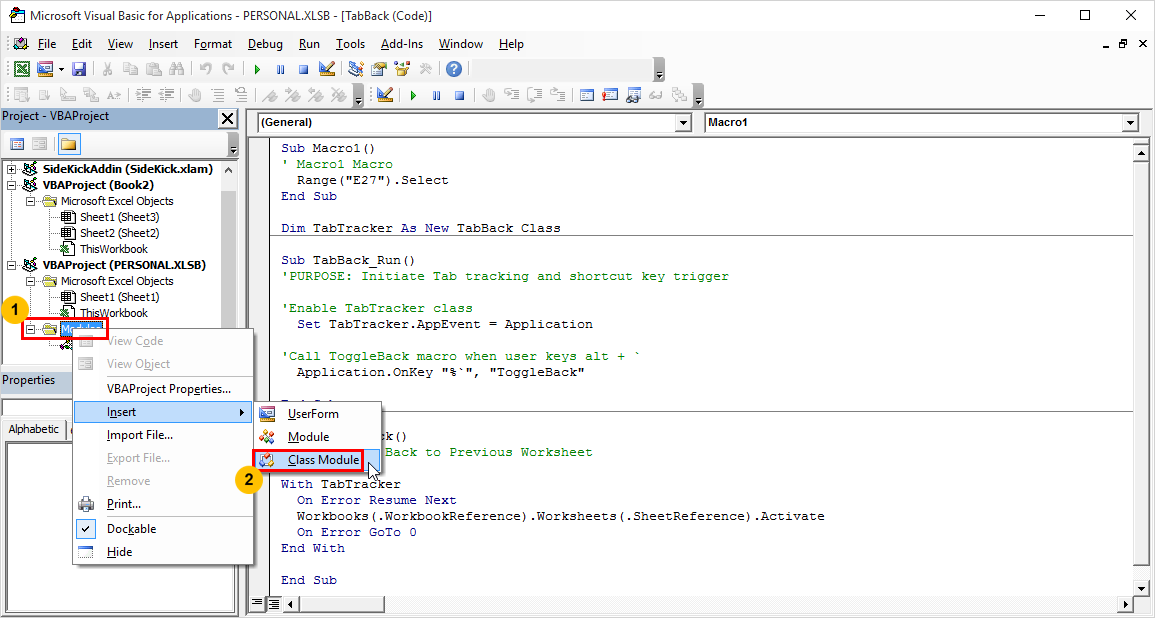Viewport: 1155px width, 618px height.
Task: Step Into code on the Debug toolbar
Action: pos(513,94)
